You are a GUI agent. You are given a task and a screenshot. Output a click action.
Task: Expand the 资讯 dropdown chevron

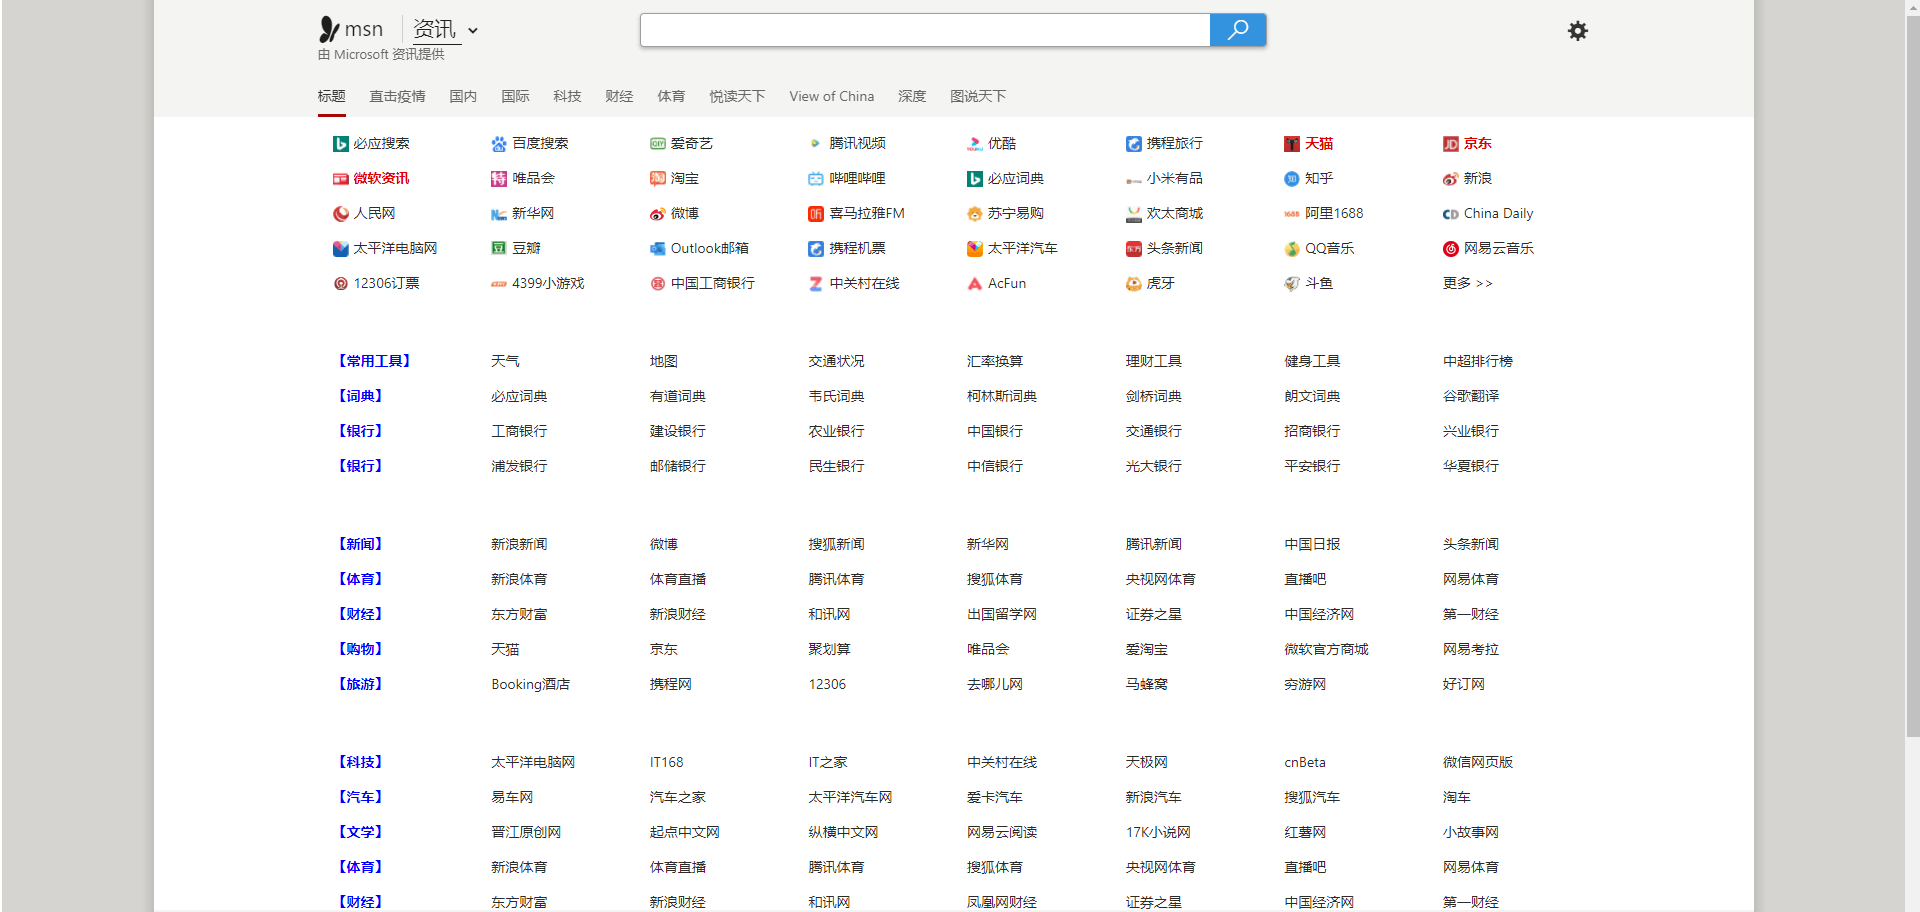point(473,31)
